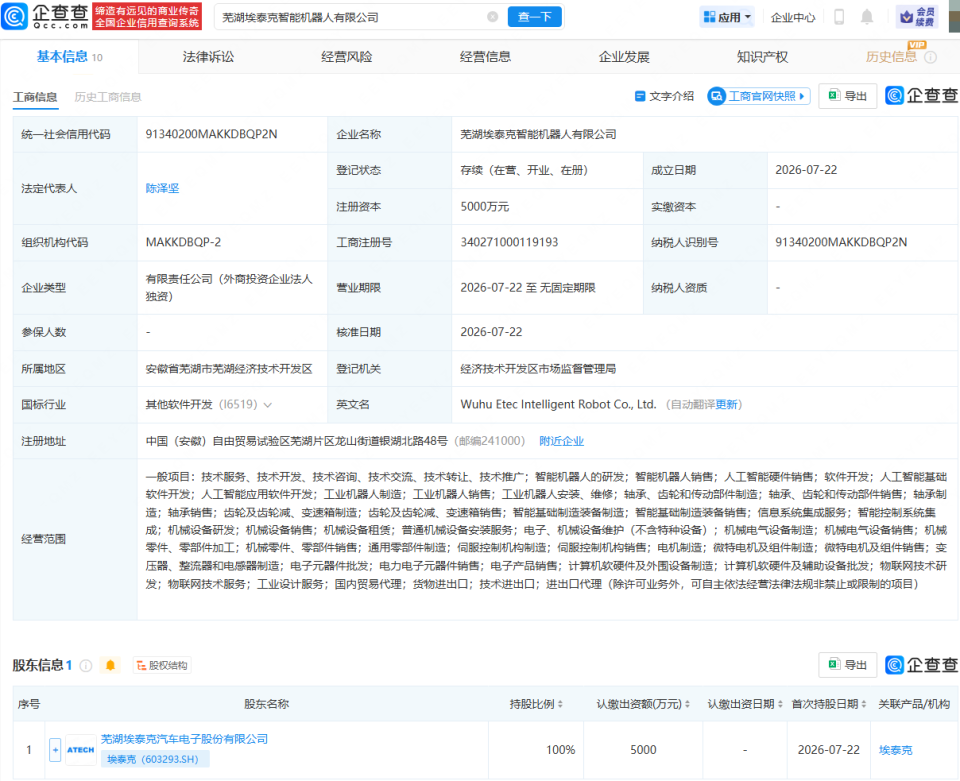
Task: Open 股权结构 button
Action: (162, 665)
